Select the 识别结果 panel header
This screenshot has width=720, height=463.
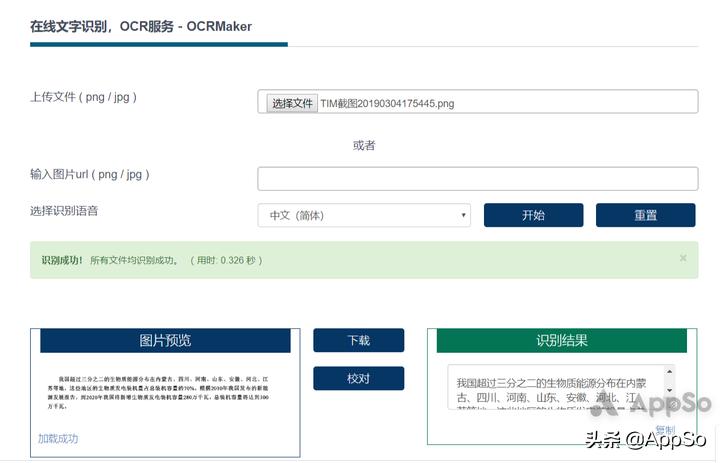tap(562, 340)
